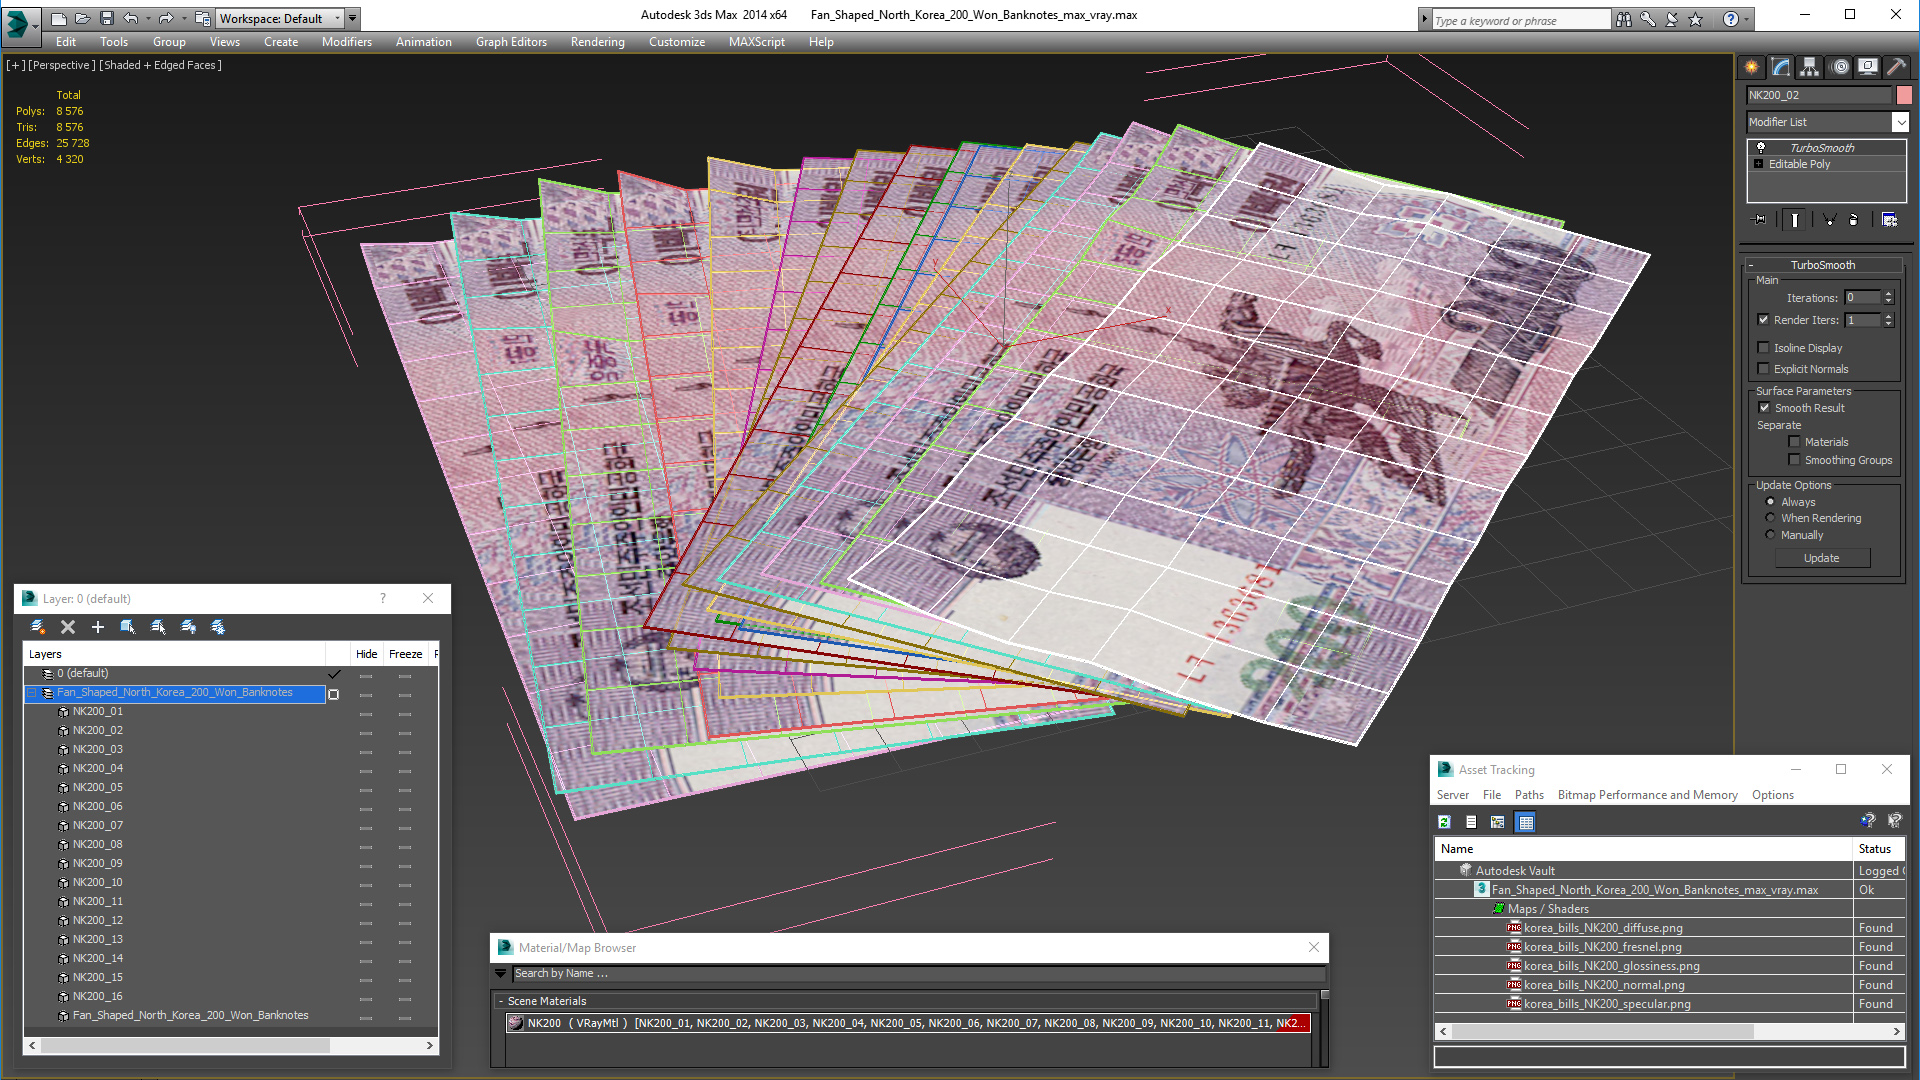Click the TurboSmooth Update button

[x=1822, y=558]
